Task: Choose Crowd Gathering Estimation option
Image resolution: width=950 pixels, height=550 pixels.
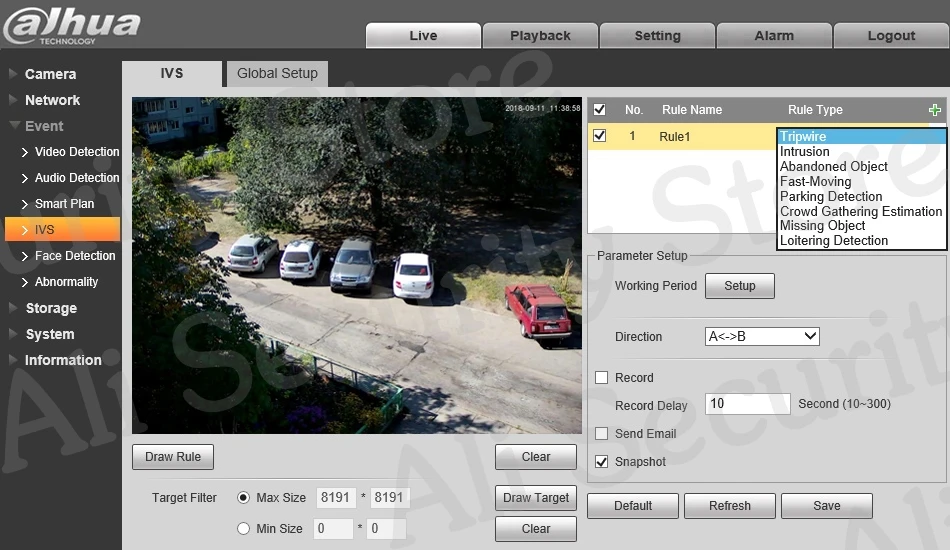Action: [x=861, y=211]
